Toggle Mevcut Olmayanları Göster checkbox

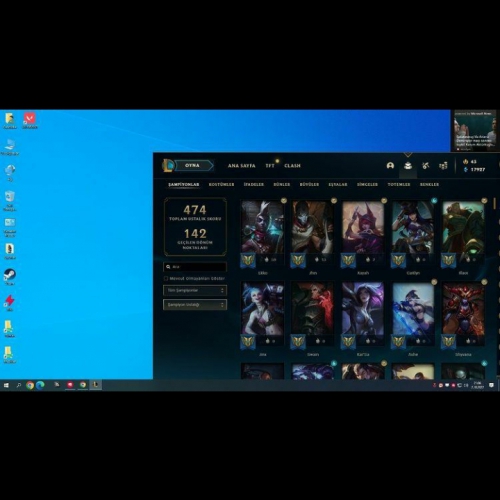[x=166, y=278]
